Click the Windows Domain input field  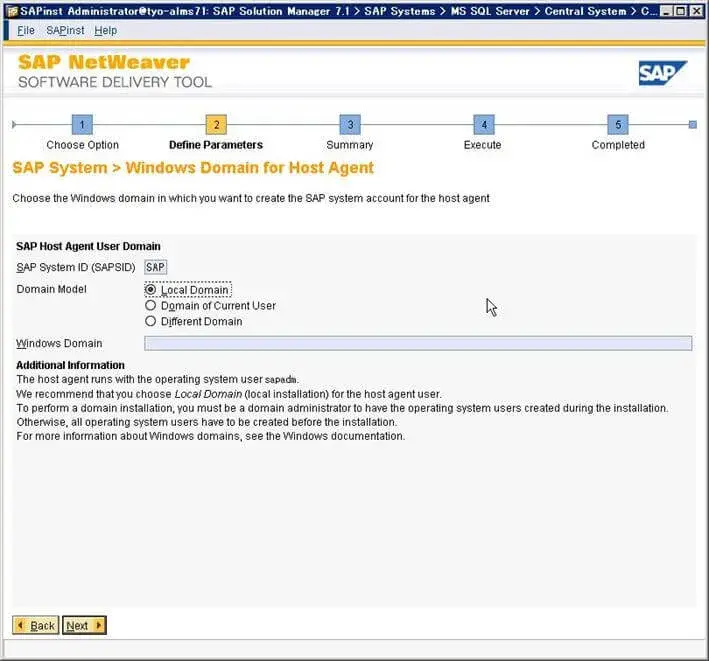[418, 343]
